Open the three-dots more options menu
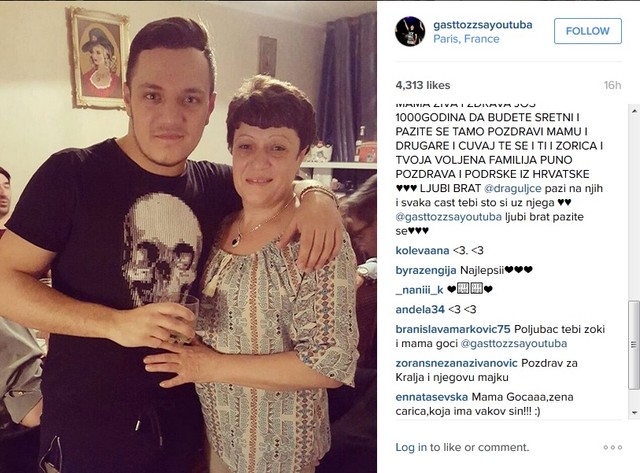Viewport: 640px width, 473px height. click(x=613, y=447)
